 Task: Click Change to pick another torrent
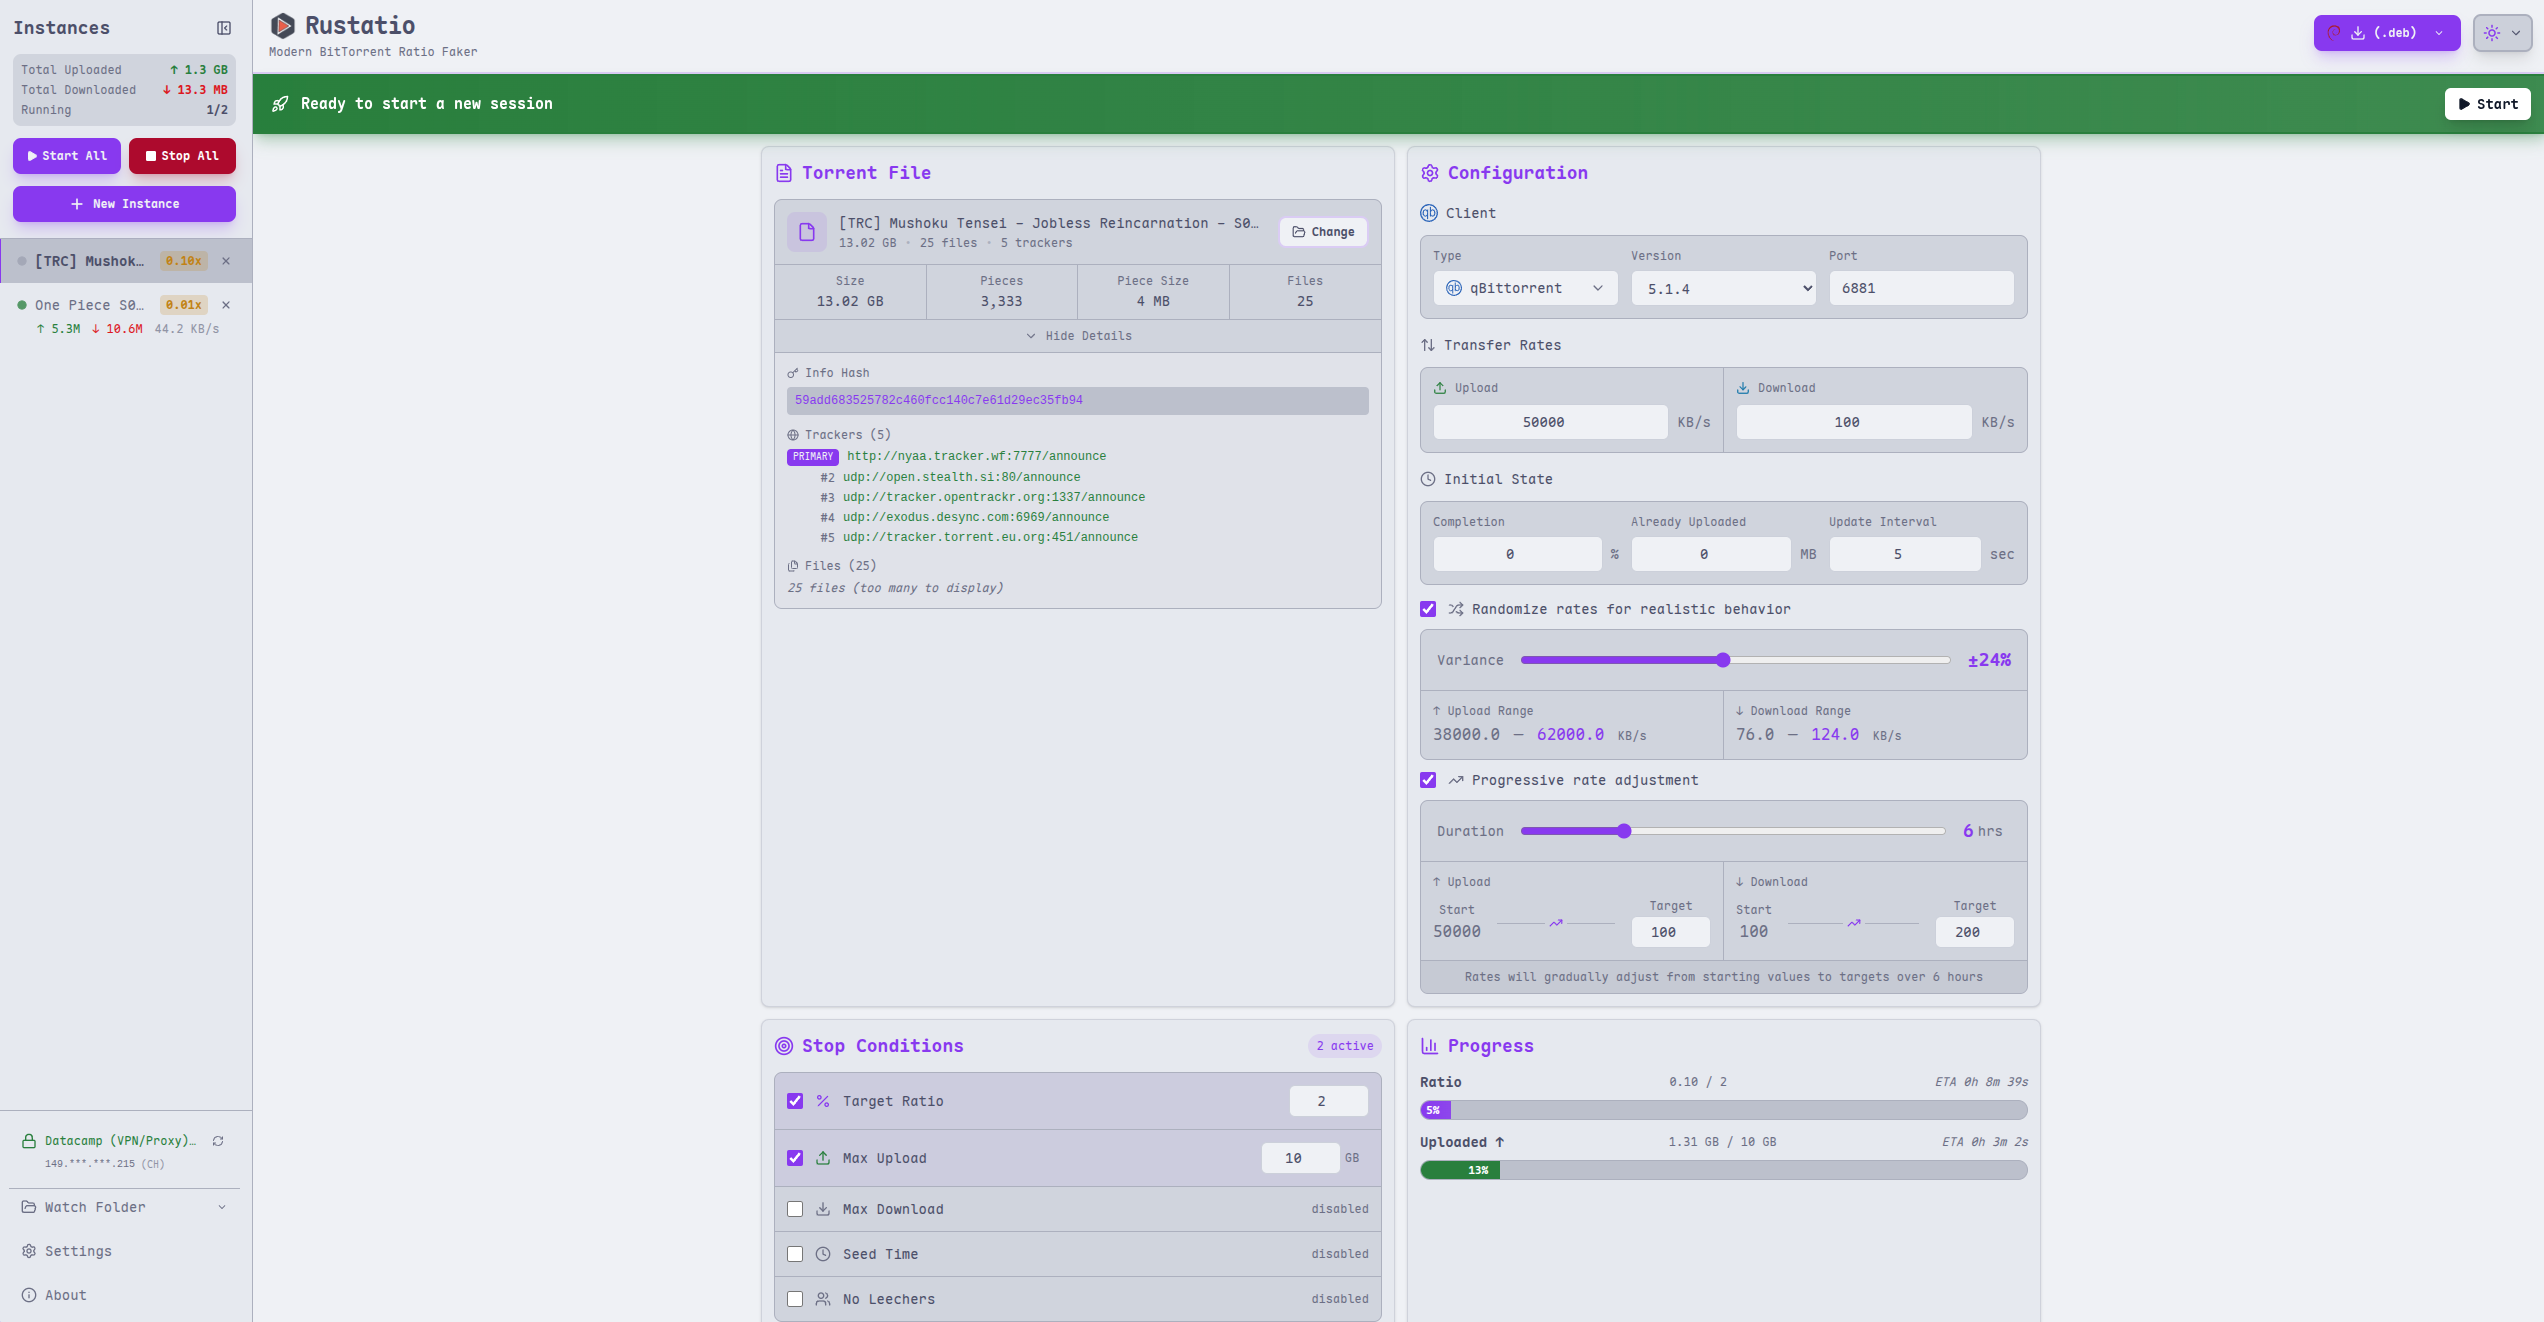click(x=1323, y=232)
